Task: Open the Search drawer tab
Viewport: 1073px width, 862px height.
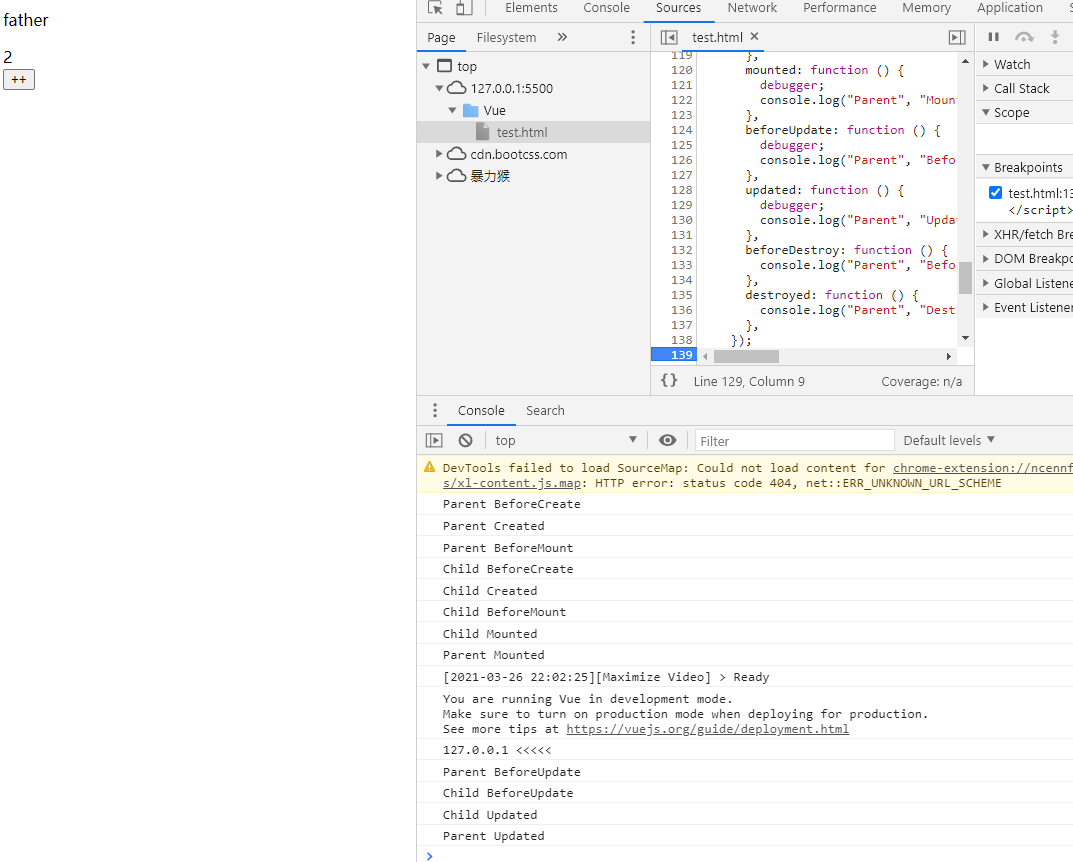Action: pyautogui.click(x=545, y=410)
